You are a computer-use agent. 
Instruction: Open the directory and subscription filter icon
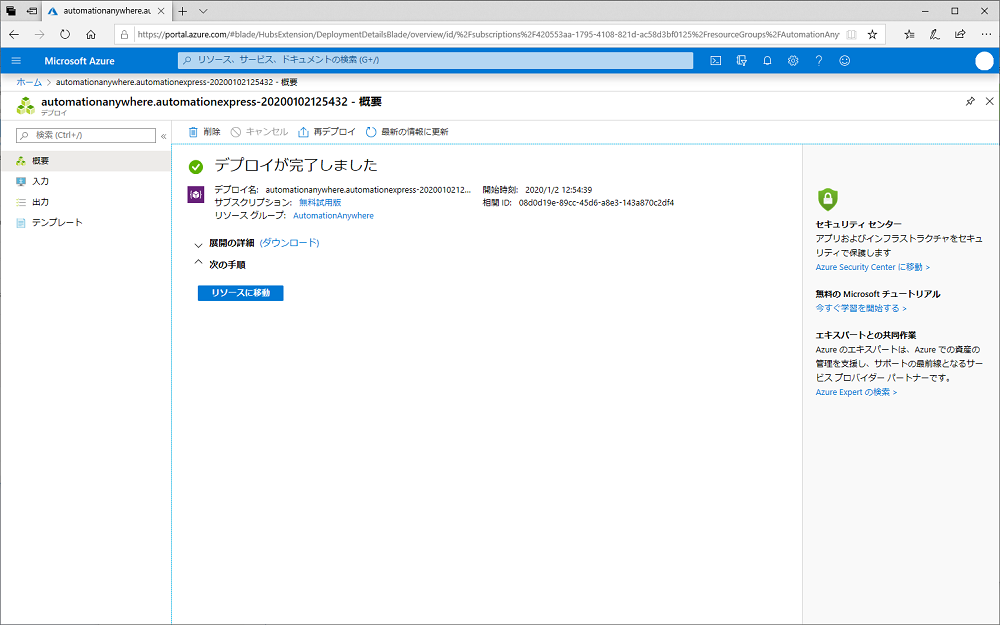[x=741, y=61]
